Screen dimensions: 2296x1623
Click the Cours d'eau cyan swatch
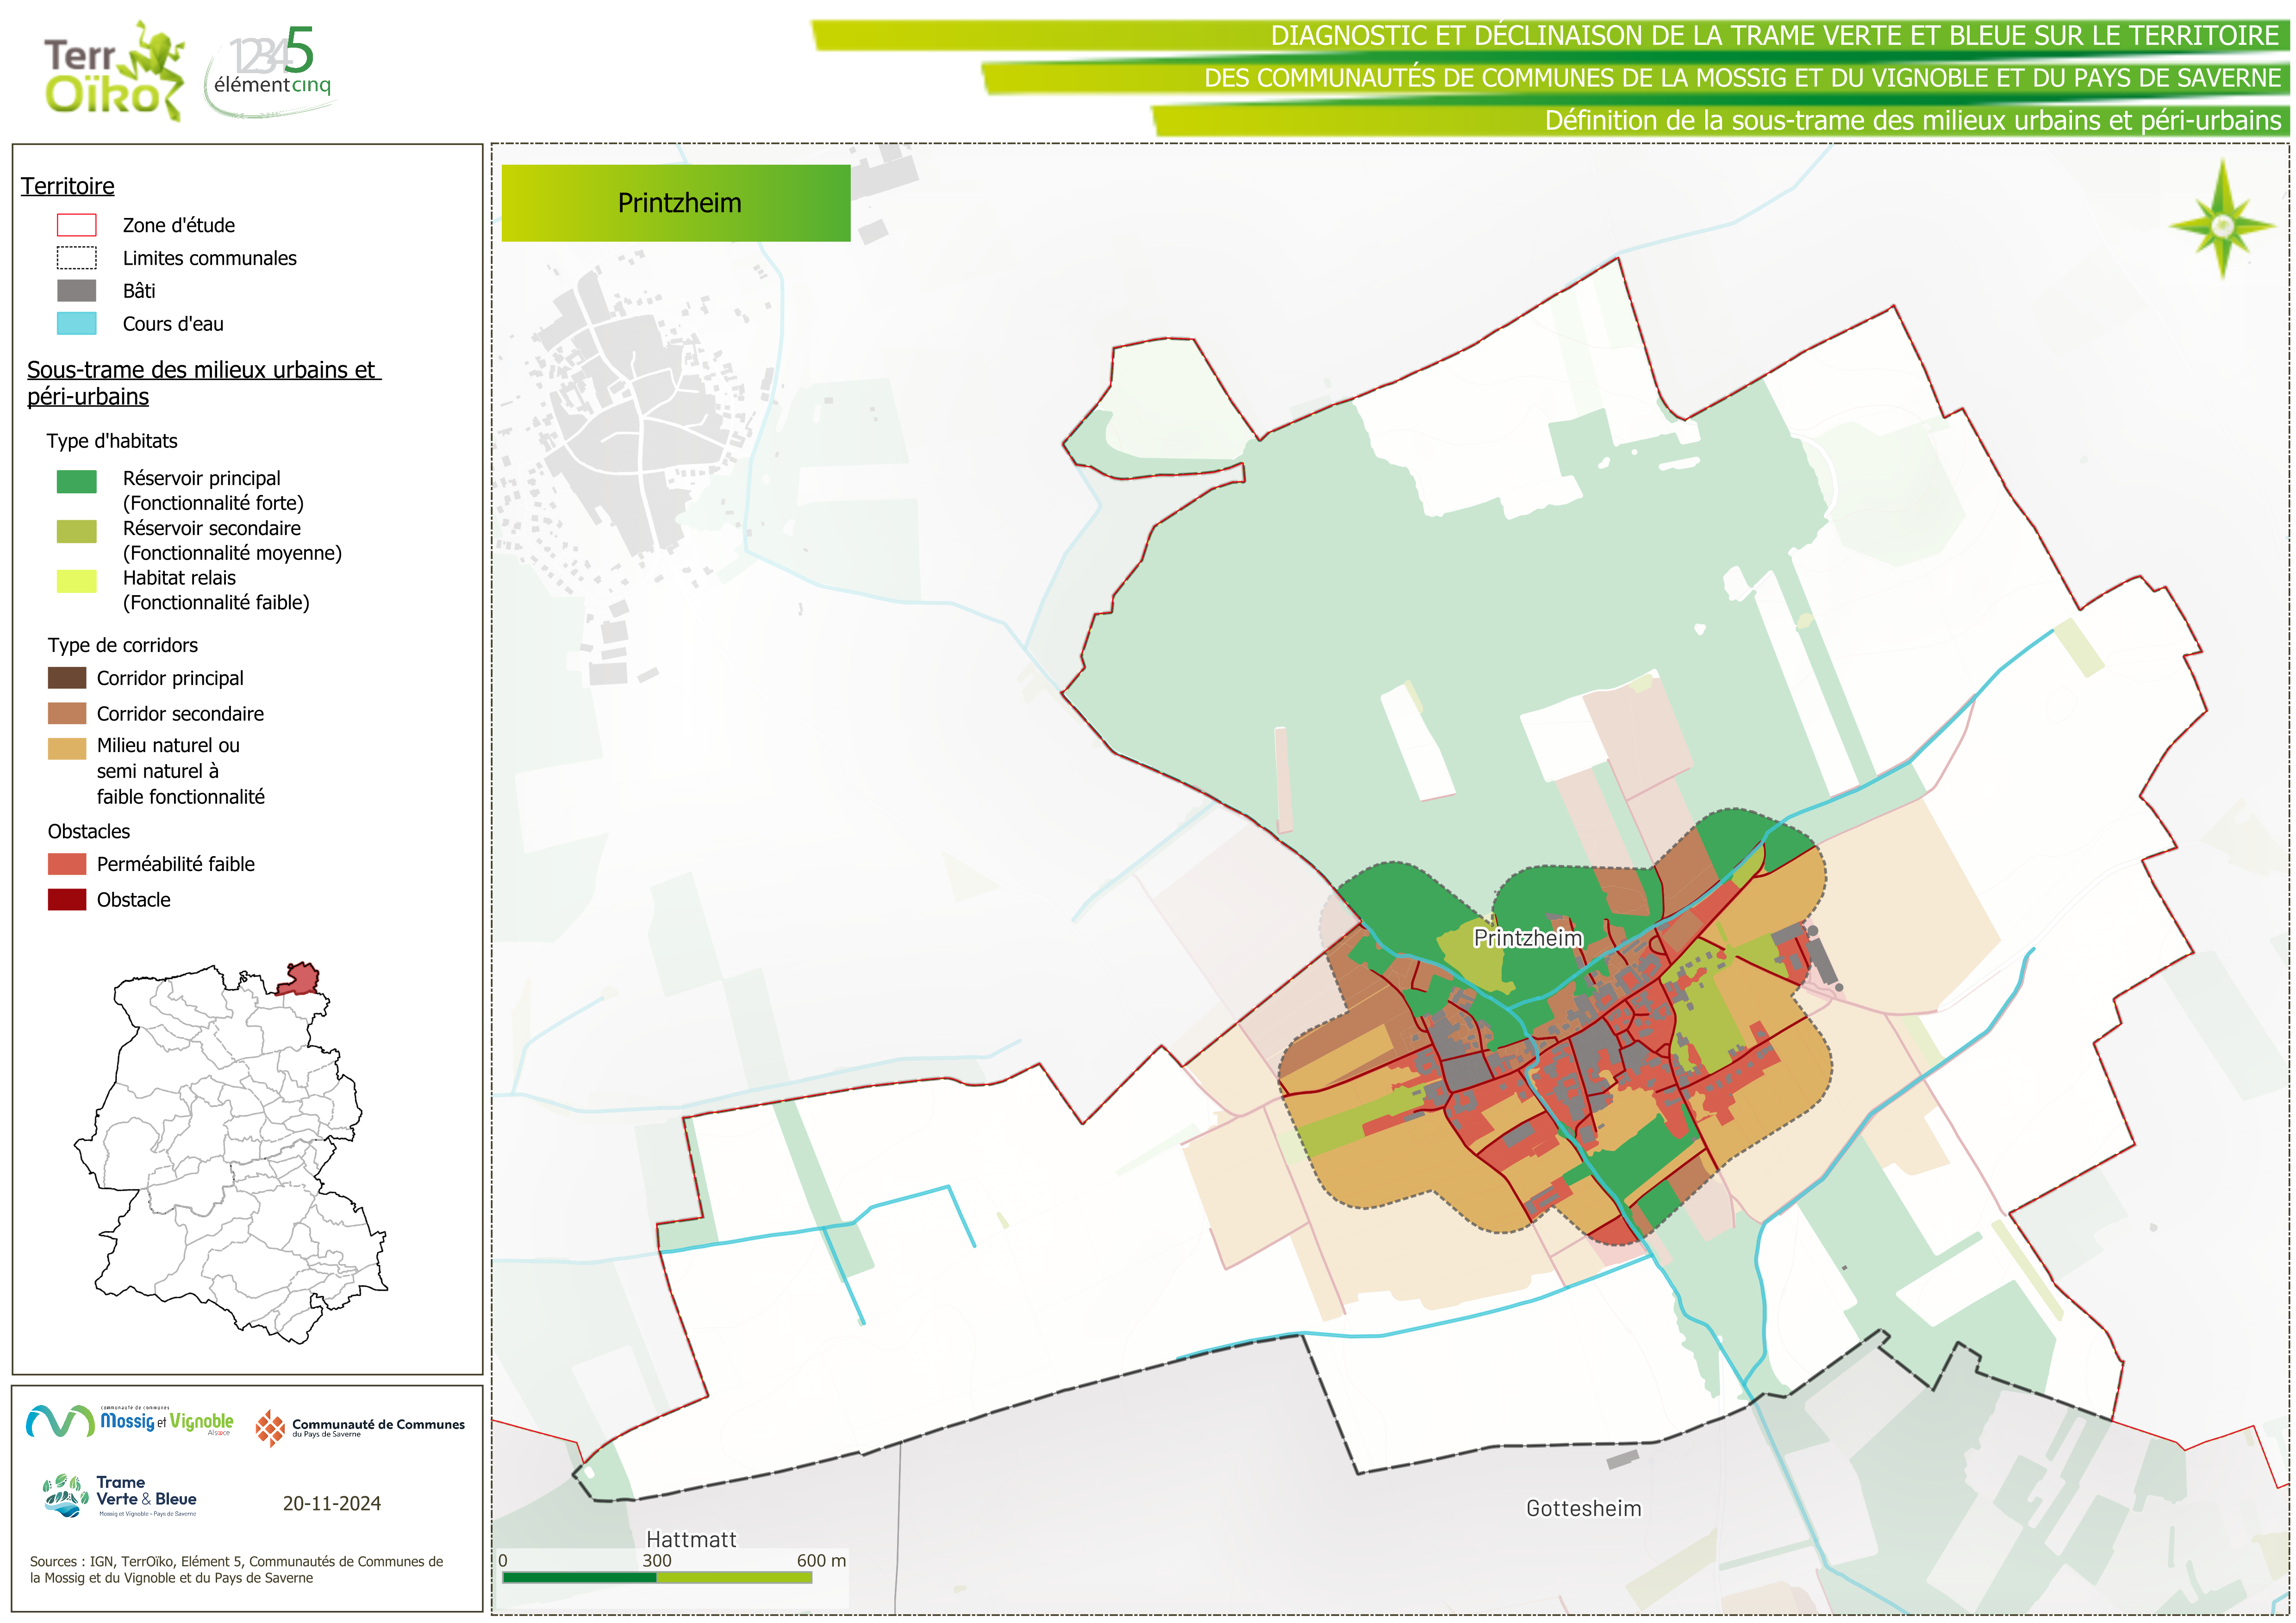tap(76, 323)
